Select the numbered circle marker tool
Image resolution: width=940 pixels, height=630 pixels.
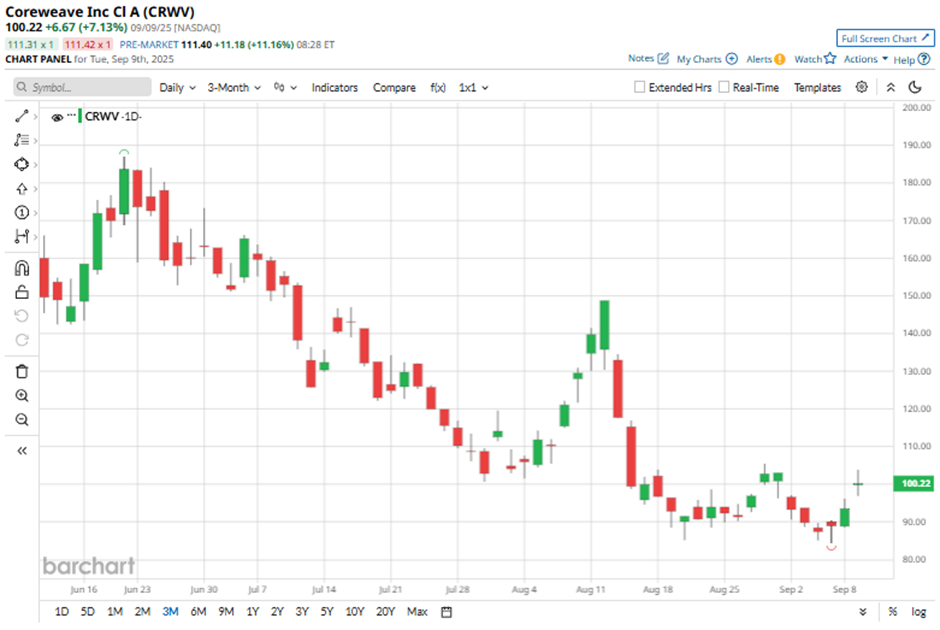tap(22, 213)
